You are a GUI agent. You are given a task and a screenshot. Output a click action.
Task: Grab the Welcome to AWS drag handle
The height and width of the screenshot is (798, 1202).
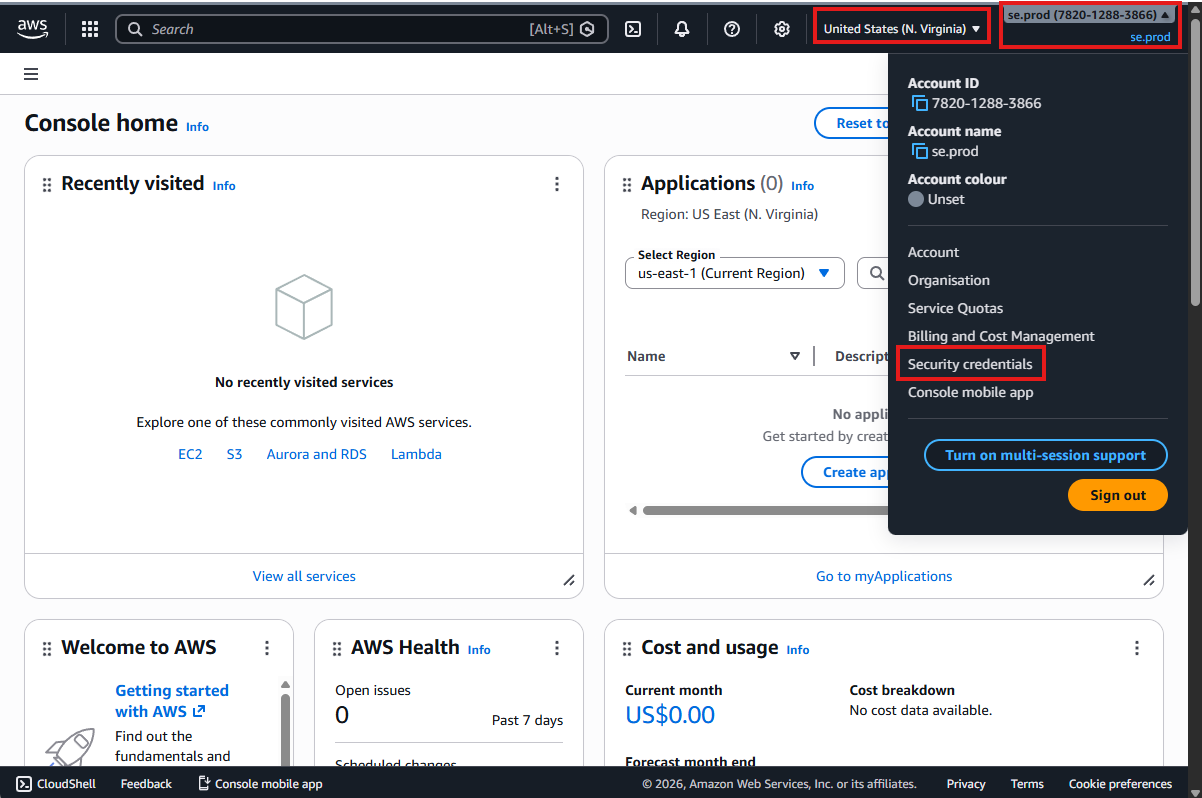point(47,649)
